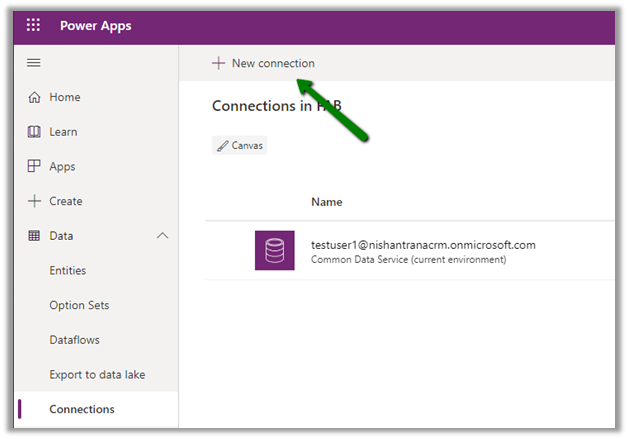Collapse the Data section chevron
Viewport: 628px width, 439px height.
162,236
